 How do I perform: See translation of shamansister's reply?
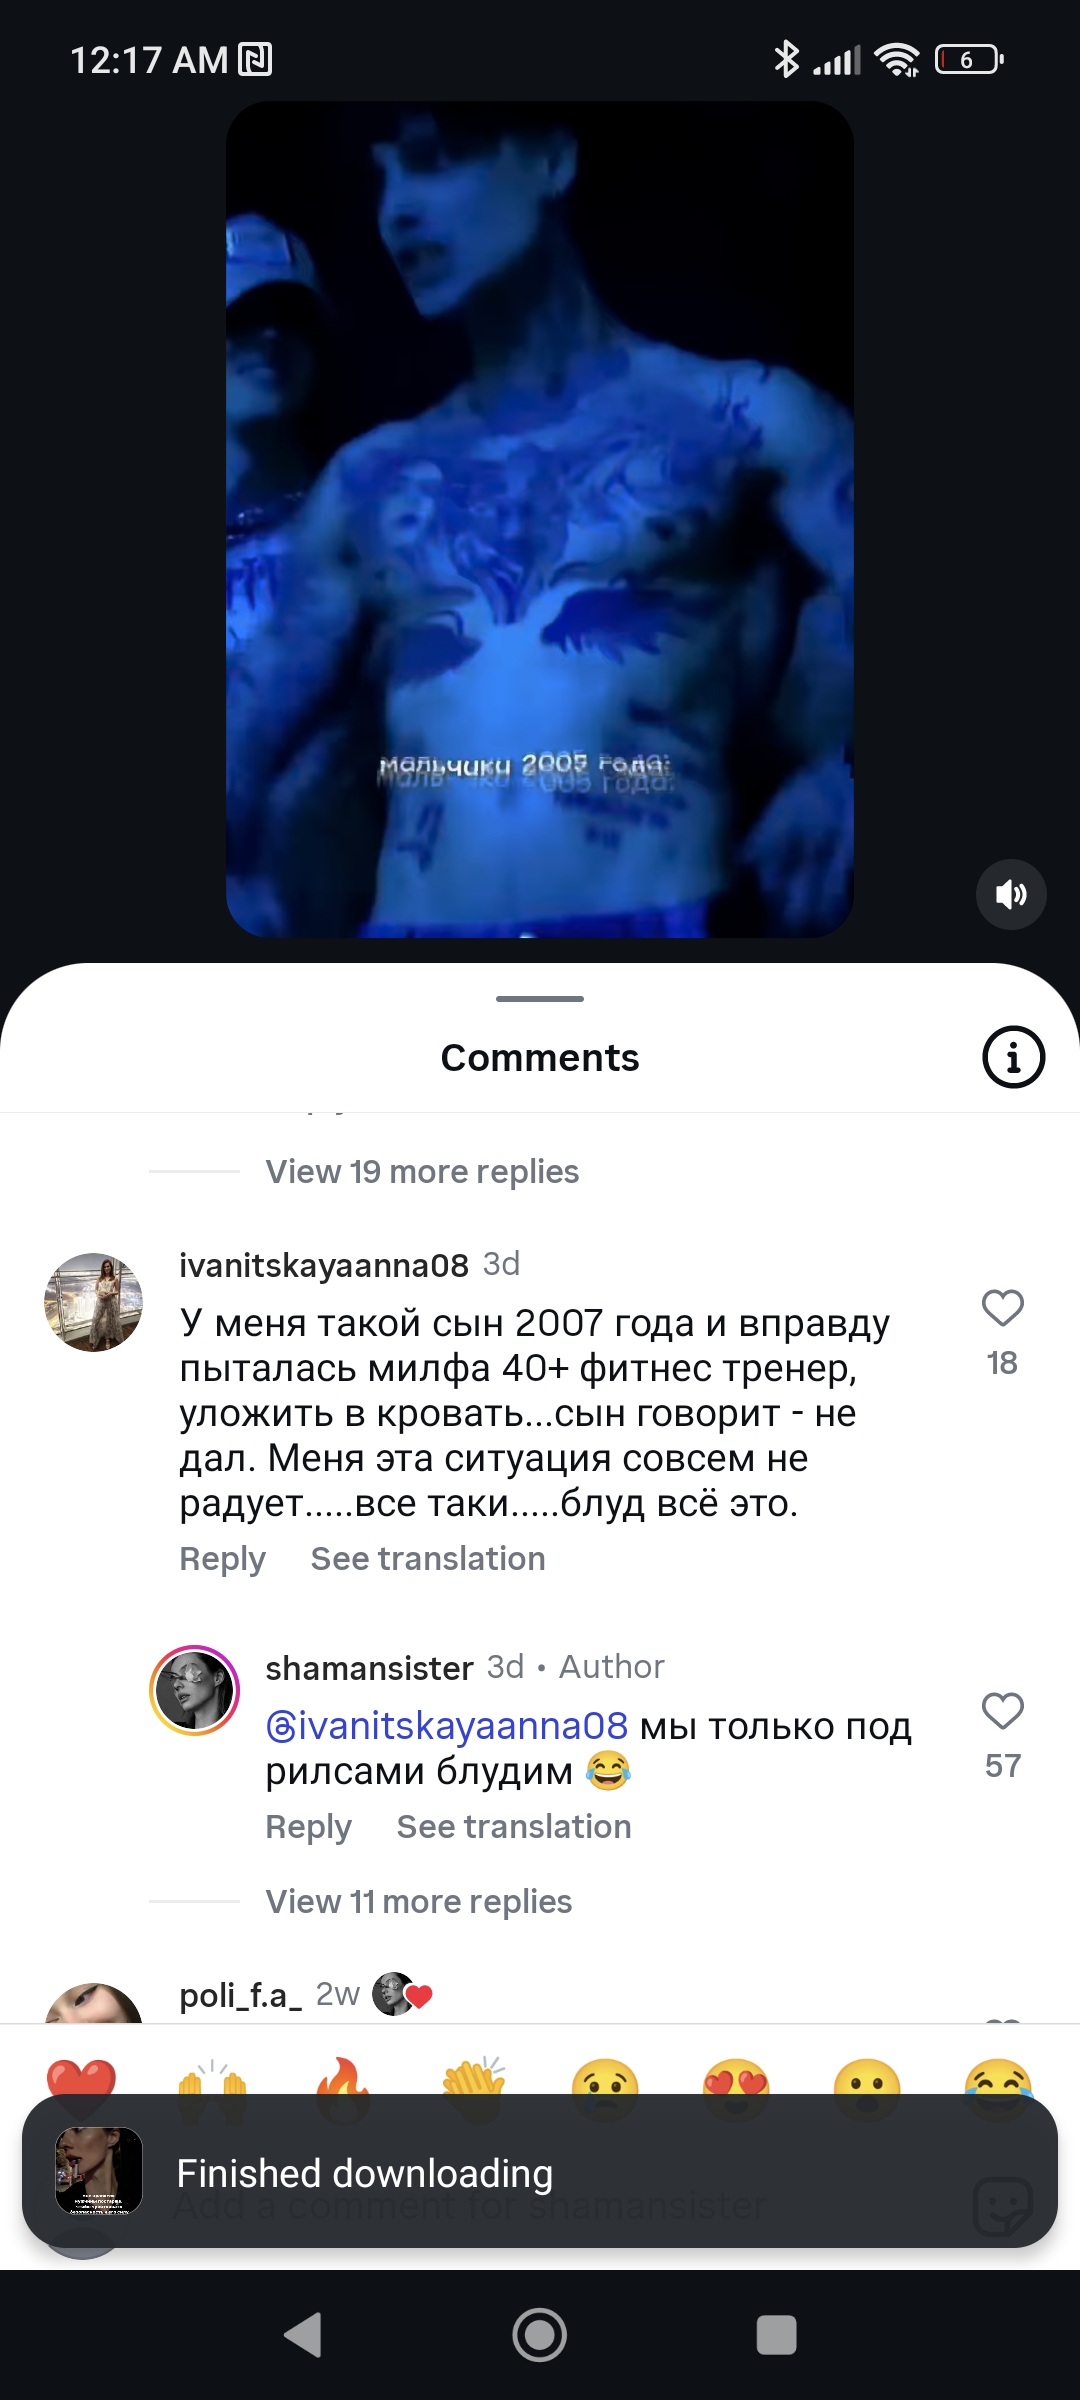click(x=514, y=1827)
